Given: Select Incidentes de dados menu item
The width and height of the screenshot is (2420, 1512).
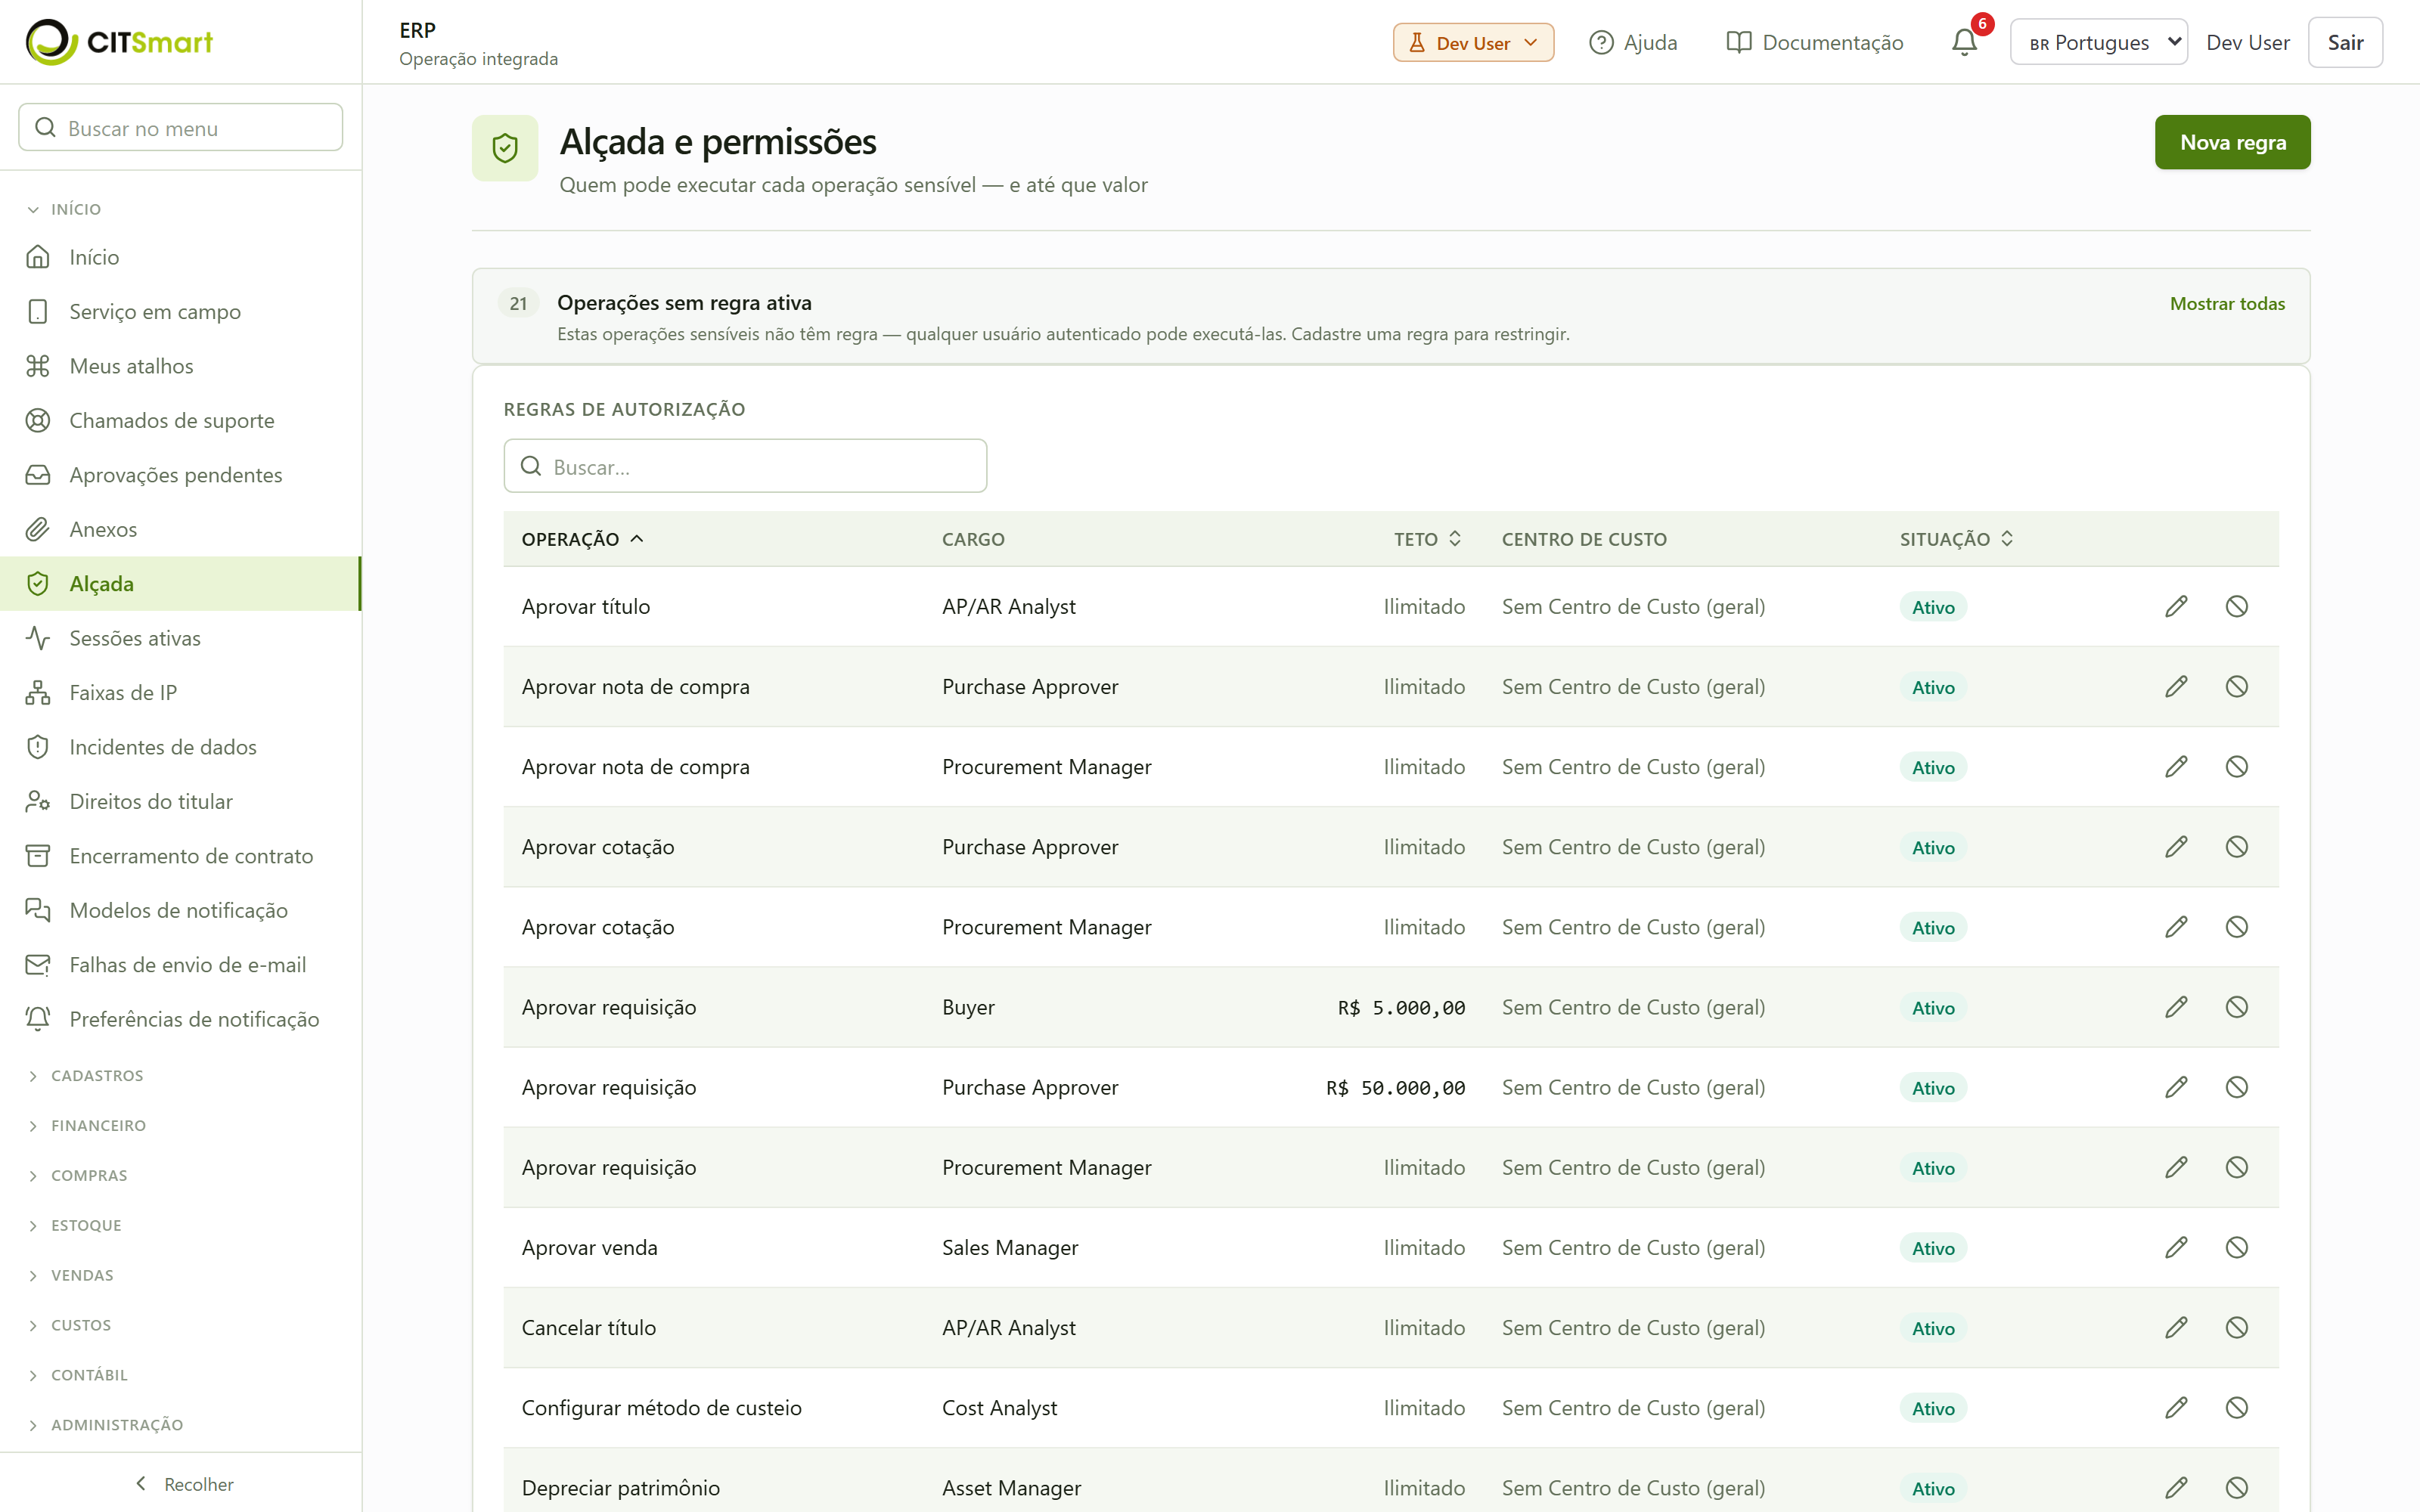Looking at the screenshot, I should click(x=180, y=747).
